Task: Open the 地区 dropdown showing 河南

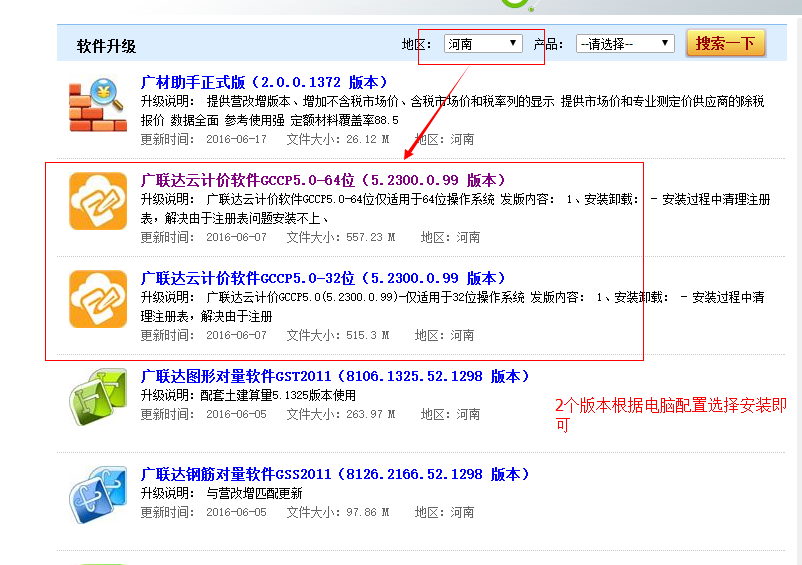Action: (x=483, y=44)
